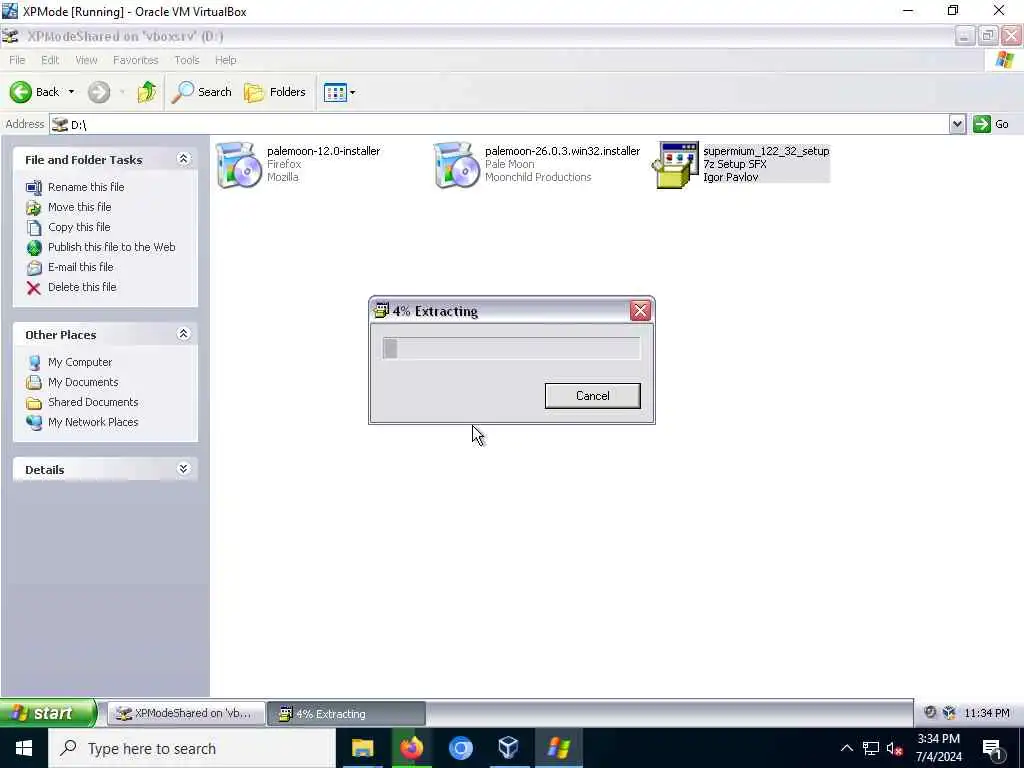The width and height of the screenshot is (1024, 768).
Task: Open My Network Places link
Action: (x=93, y=423)
